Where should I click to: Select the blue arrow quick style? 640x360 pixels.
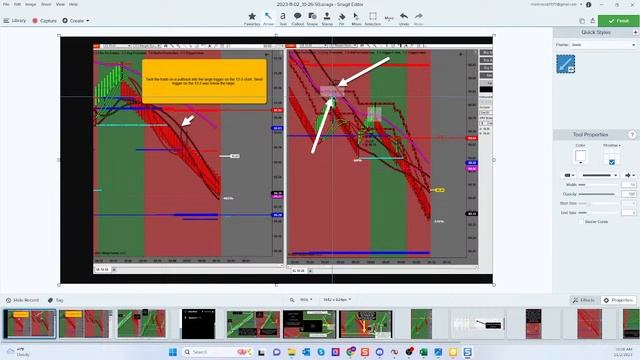(565, 64)
